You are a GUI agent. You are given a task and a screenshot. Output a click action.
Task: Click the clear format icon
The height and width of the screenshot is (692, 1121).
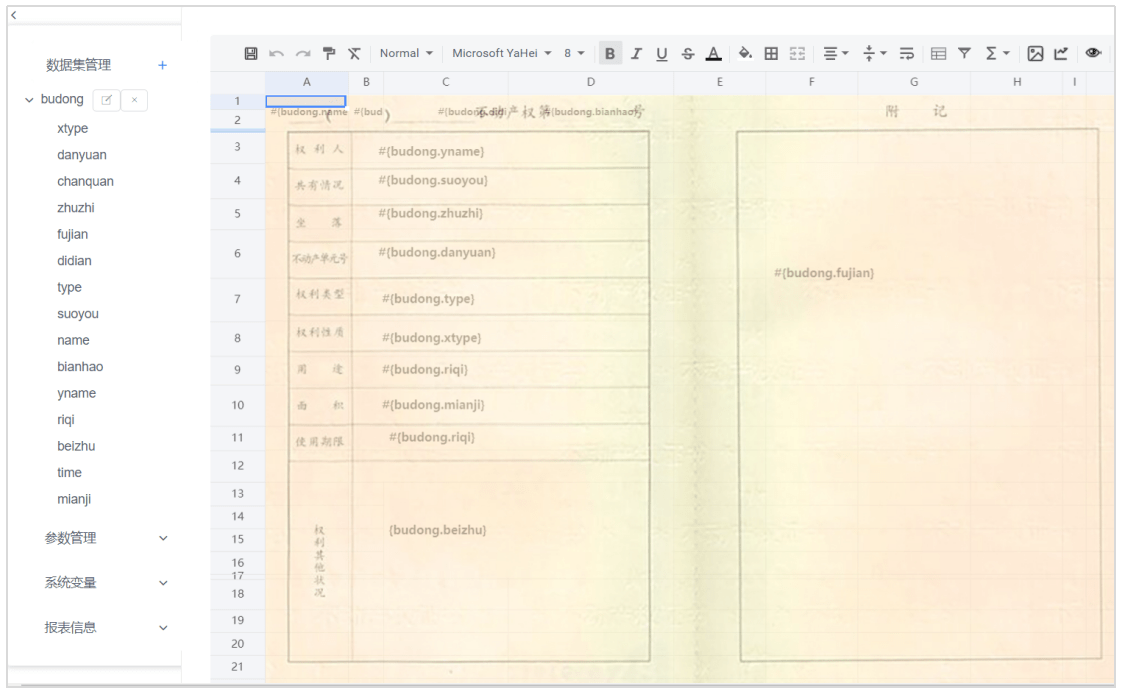[355, 54]
